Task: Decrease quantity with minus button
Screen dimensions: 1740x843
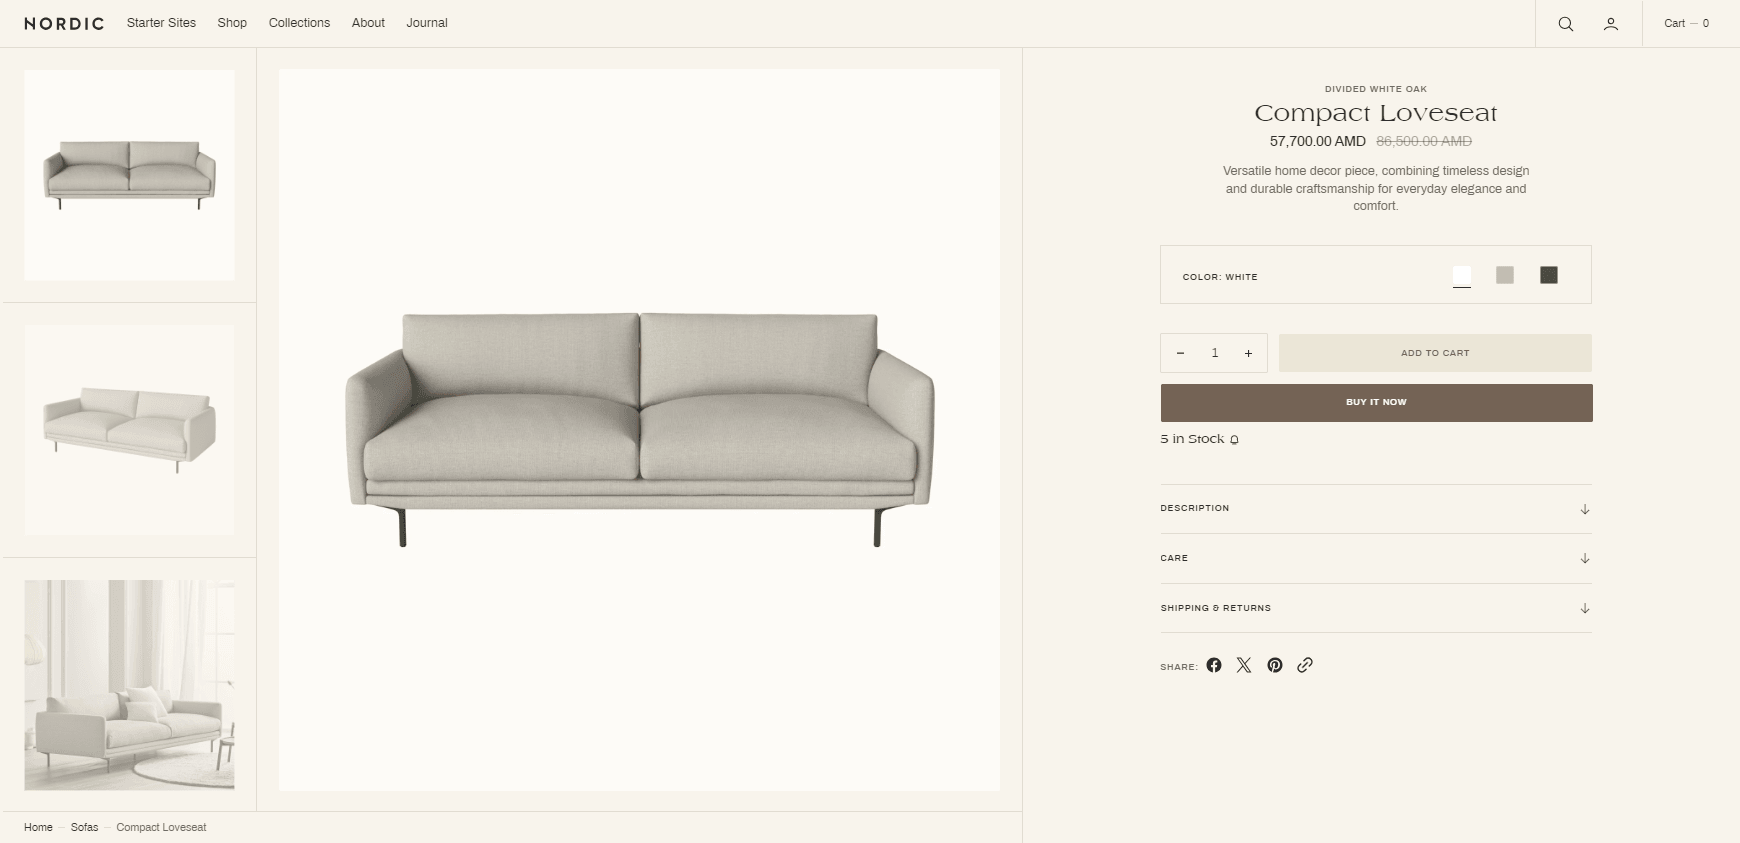Action: click(1181, 353)
